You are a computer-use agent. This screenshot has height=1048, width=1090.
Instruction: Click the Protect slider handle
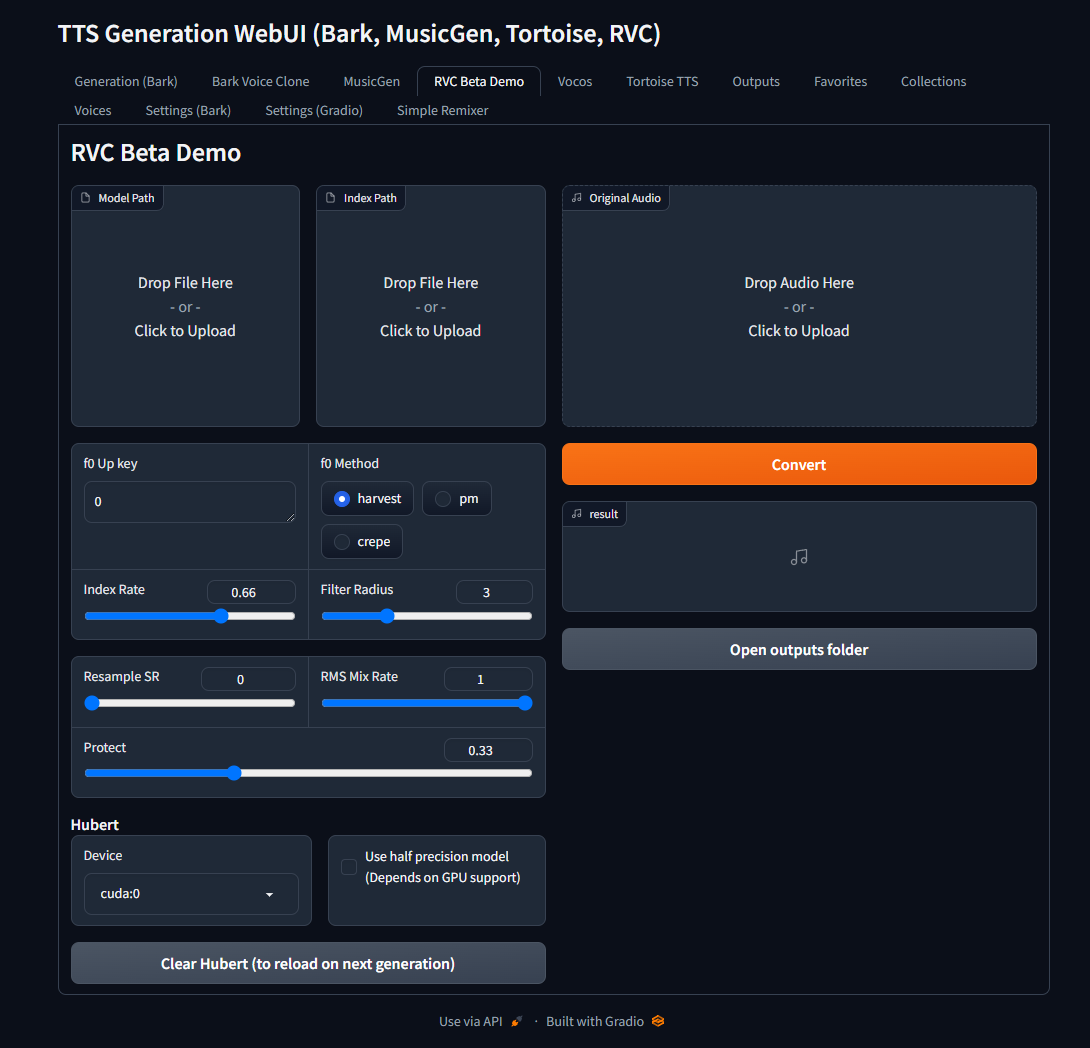(x=234, y=773)
